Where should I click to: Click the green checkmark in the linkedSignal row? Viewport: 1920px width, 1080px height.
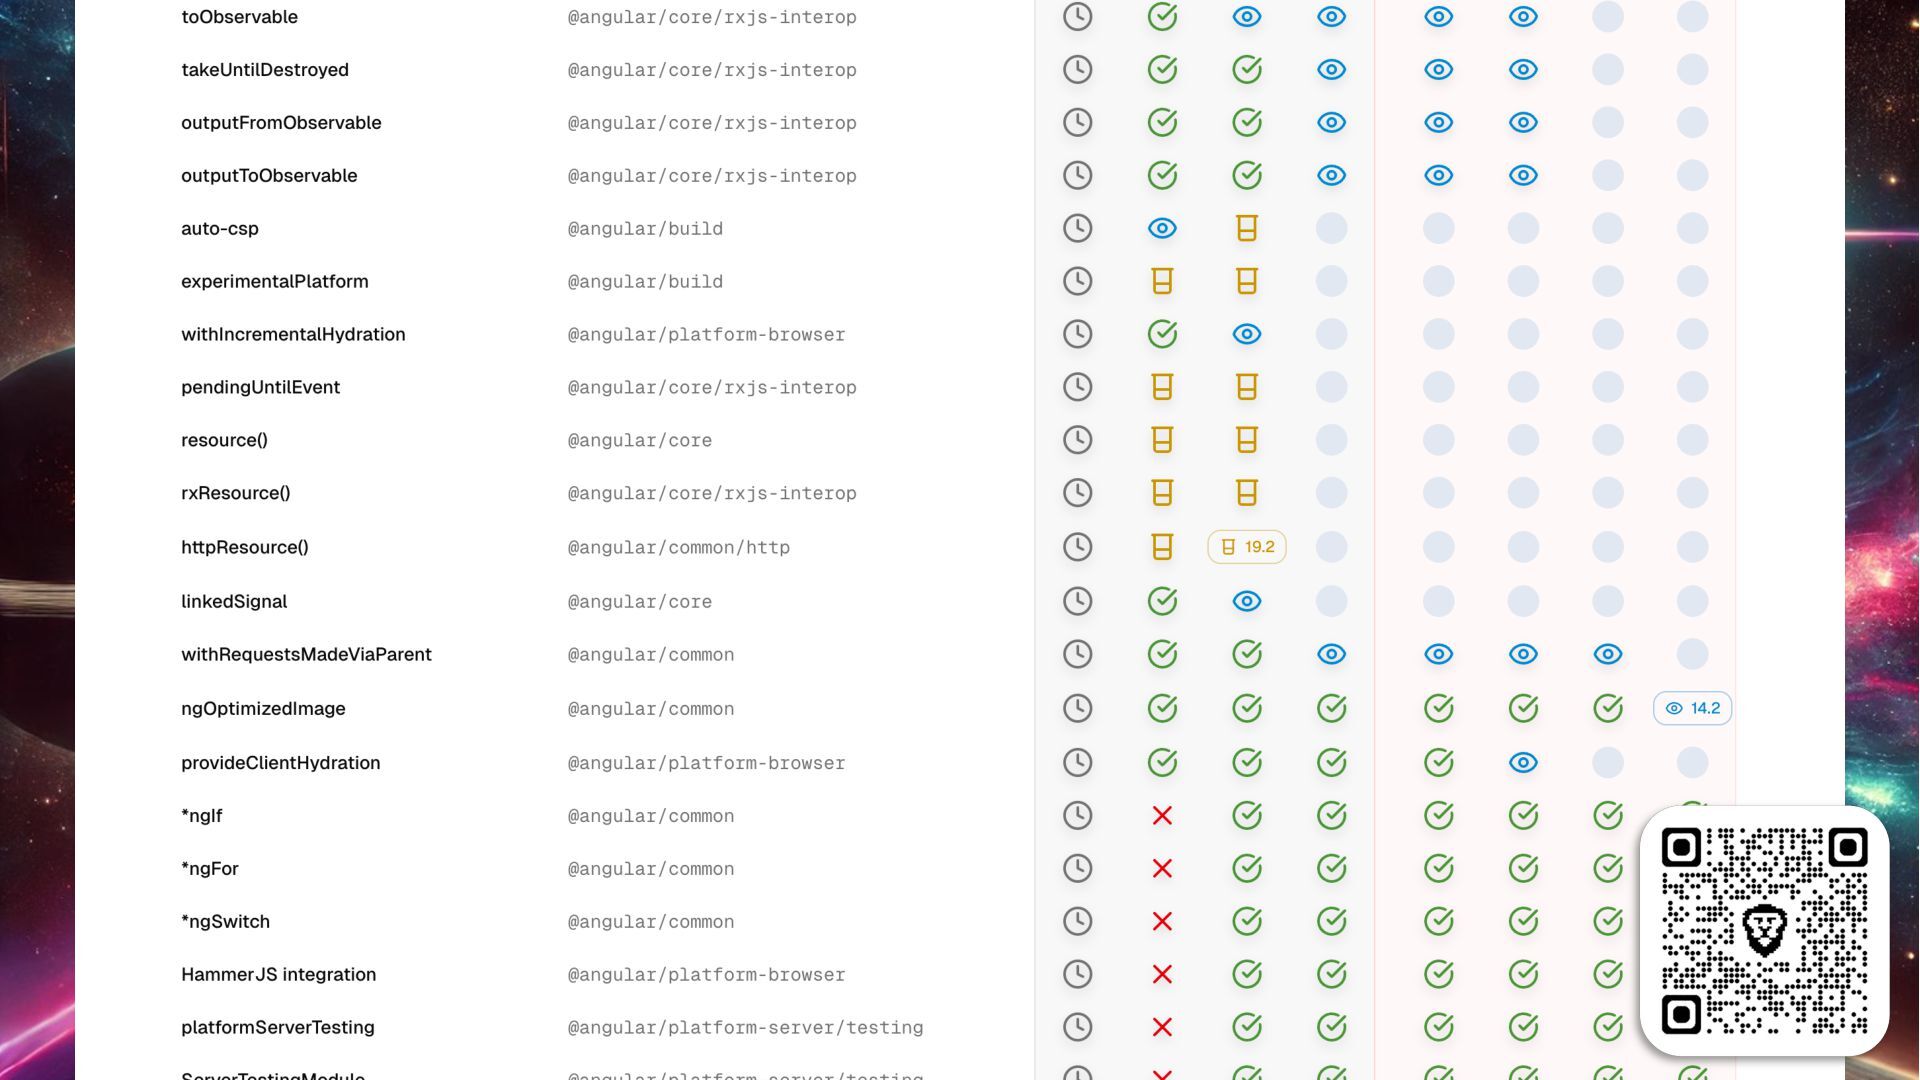(x=1162, y=601)
